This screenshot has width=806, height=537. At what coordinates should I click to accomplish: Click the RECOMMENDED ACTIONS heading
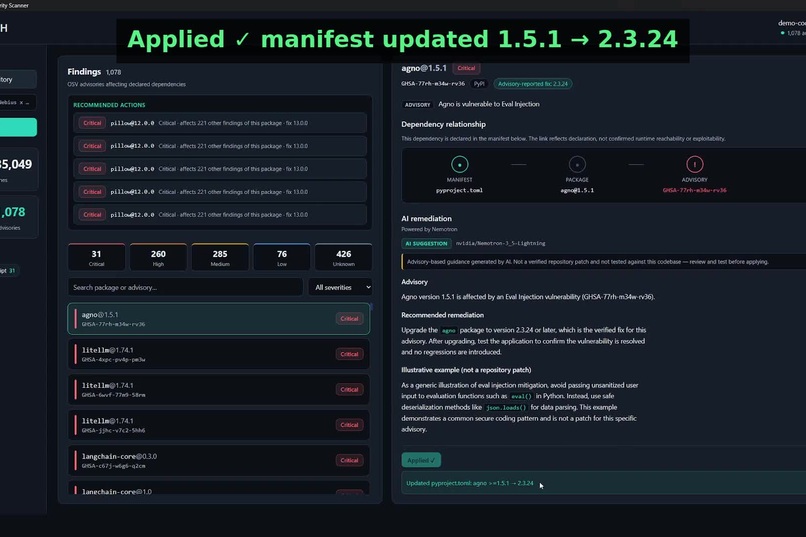click(109, 105)
